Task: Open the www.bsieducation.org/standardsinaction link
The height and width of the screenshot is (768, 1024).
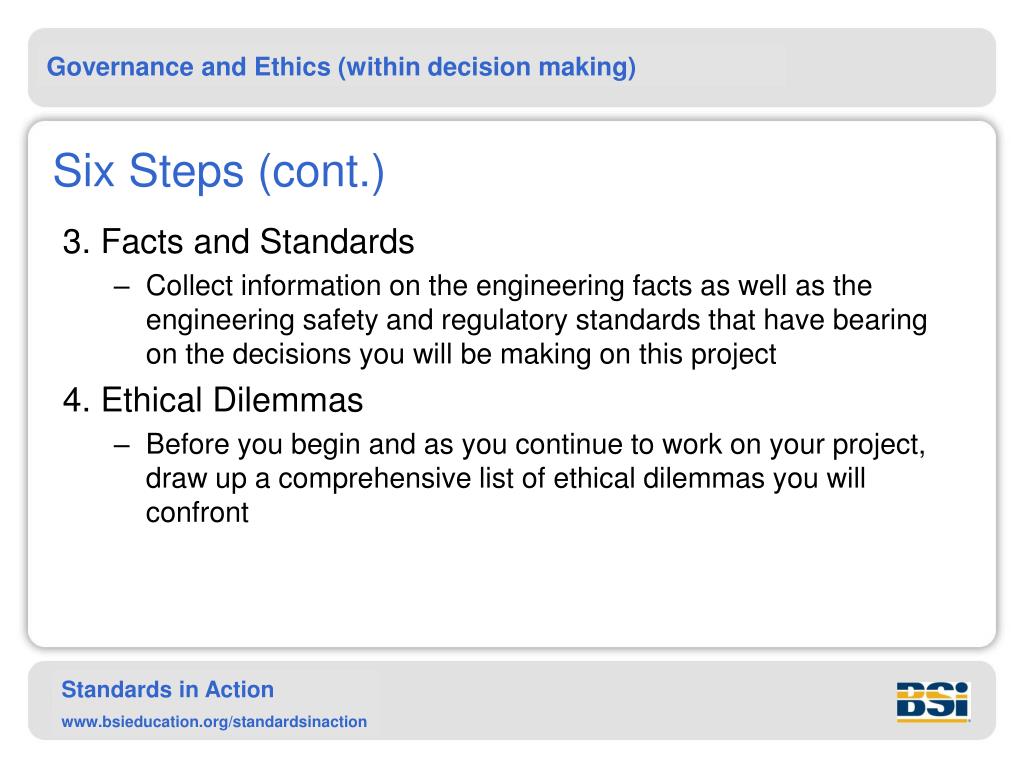Action: pyautogui.click(x=214, y=722)
